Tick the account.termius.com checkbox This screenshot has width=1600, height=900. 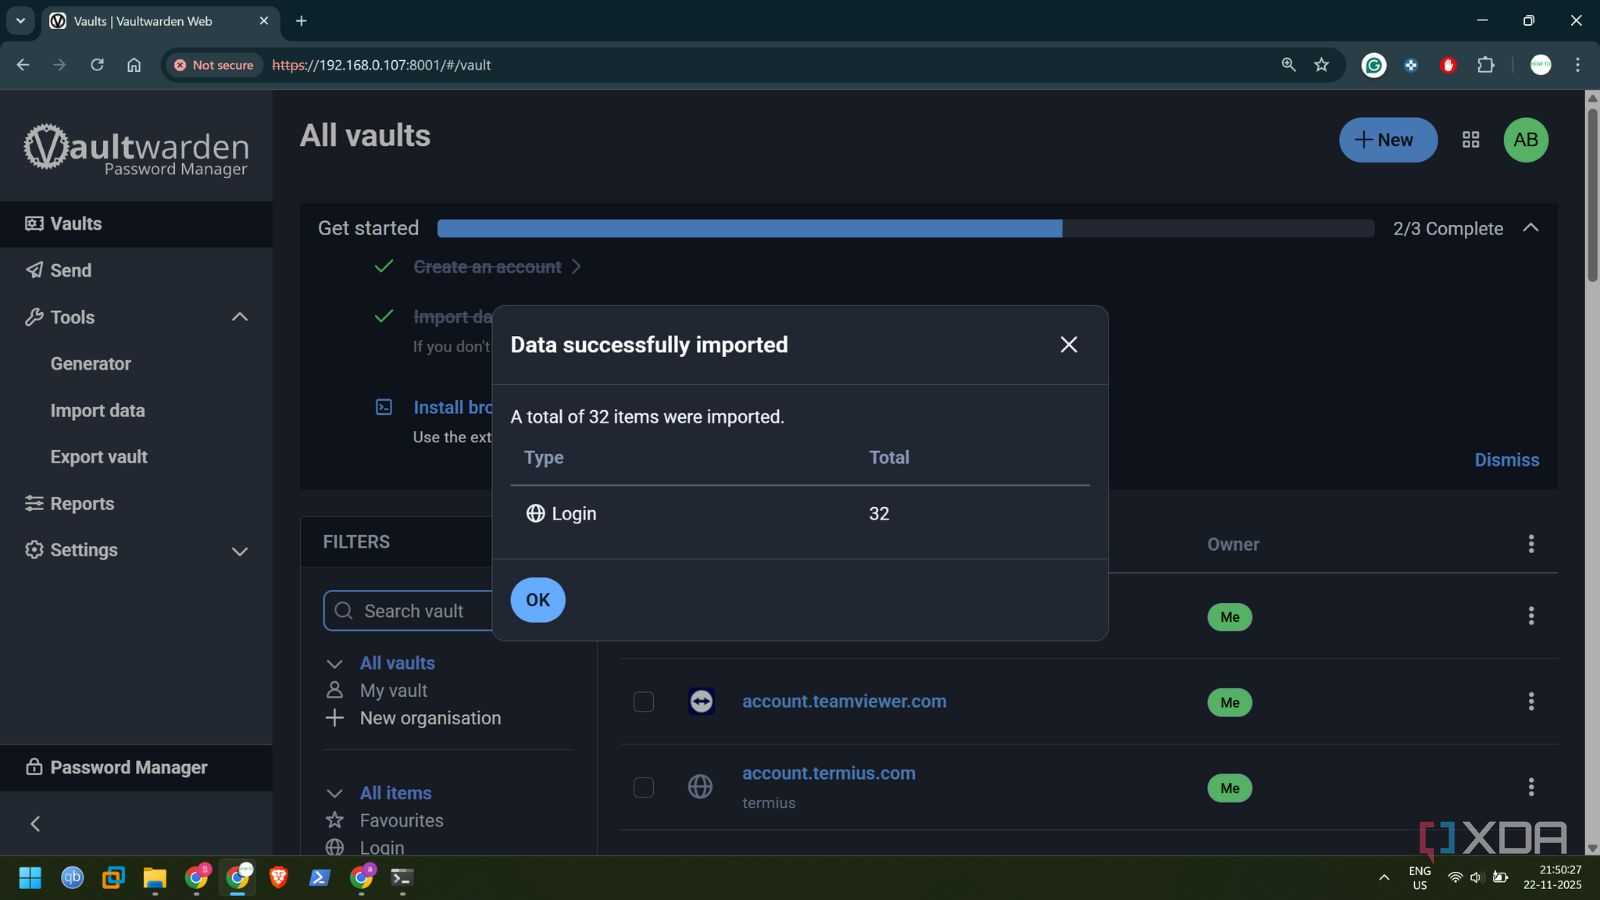[x=644, y=788]
